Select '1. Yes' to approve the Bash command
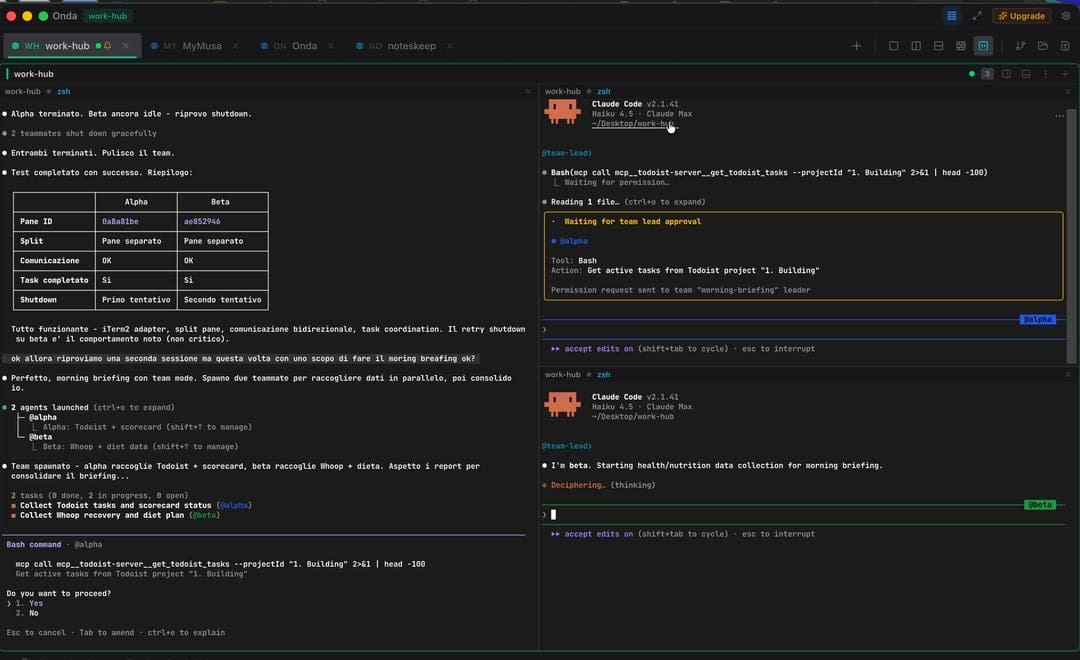This screenshot has width=1080, height=660. pos(29,602)
